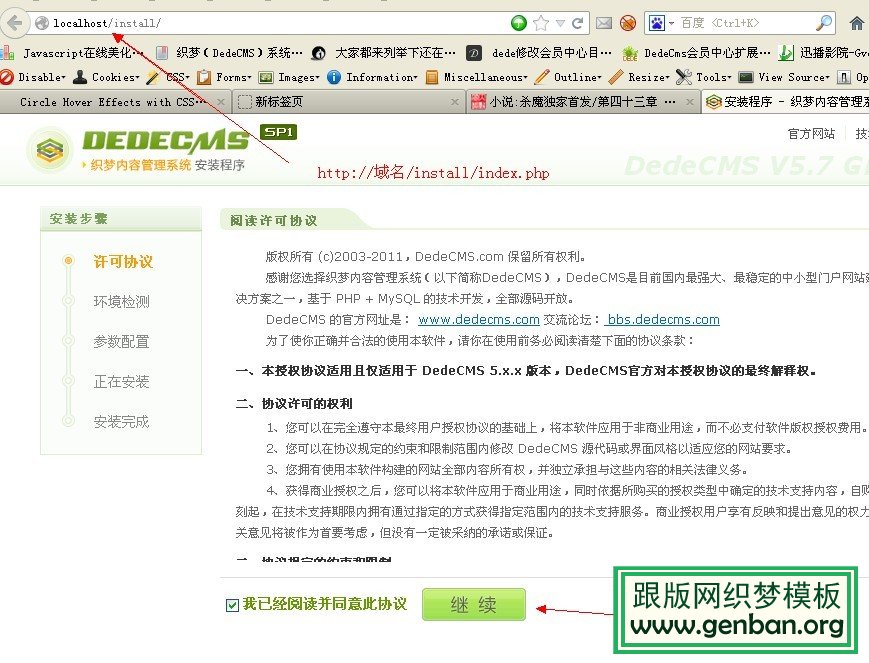Close the 小说:杀魔独家首发 tab
The image size is (869, 663).
689,102
